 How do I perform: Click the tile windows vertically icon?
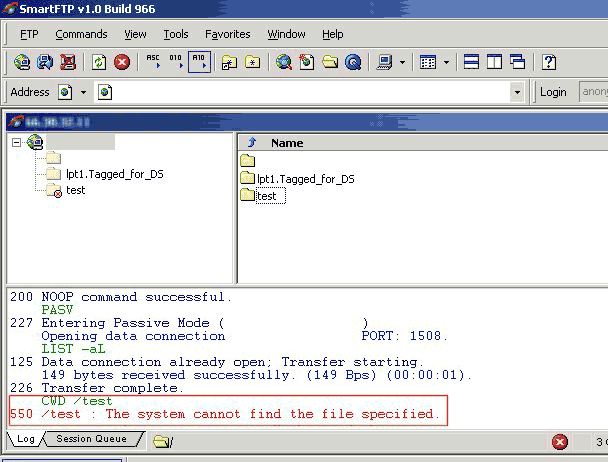click(x=494, y=62)
